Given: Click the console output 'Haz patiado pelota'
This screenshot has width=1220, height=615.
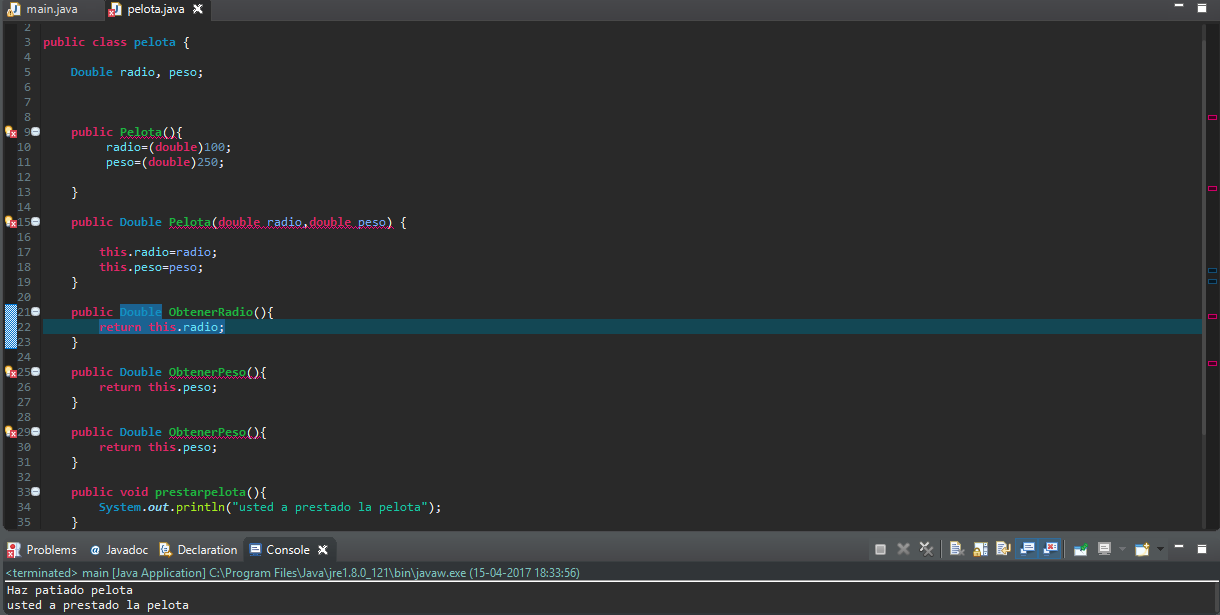Looking at the screenshot, I should 69,591.
